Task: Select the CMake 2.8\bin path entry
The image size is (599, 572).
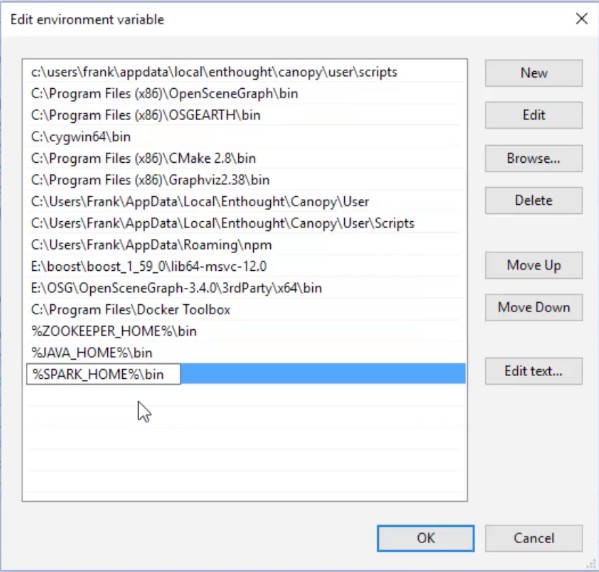Action: tap(244, 158)
